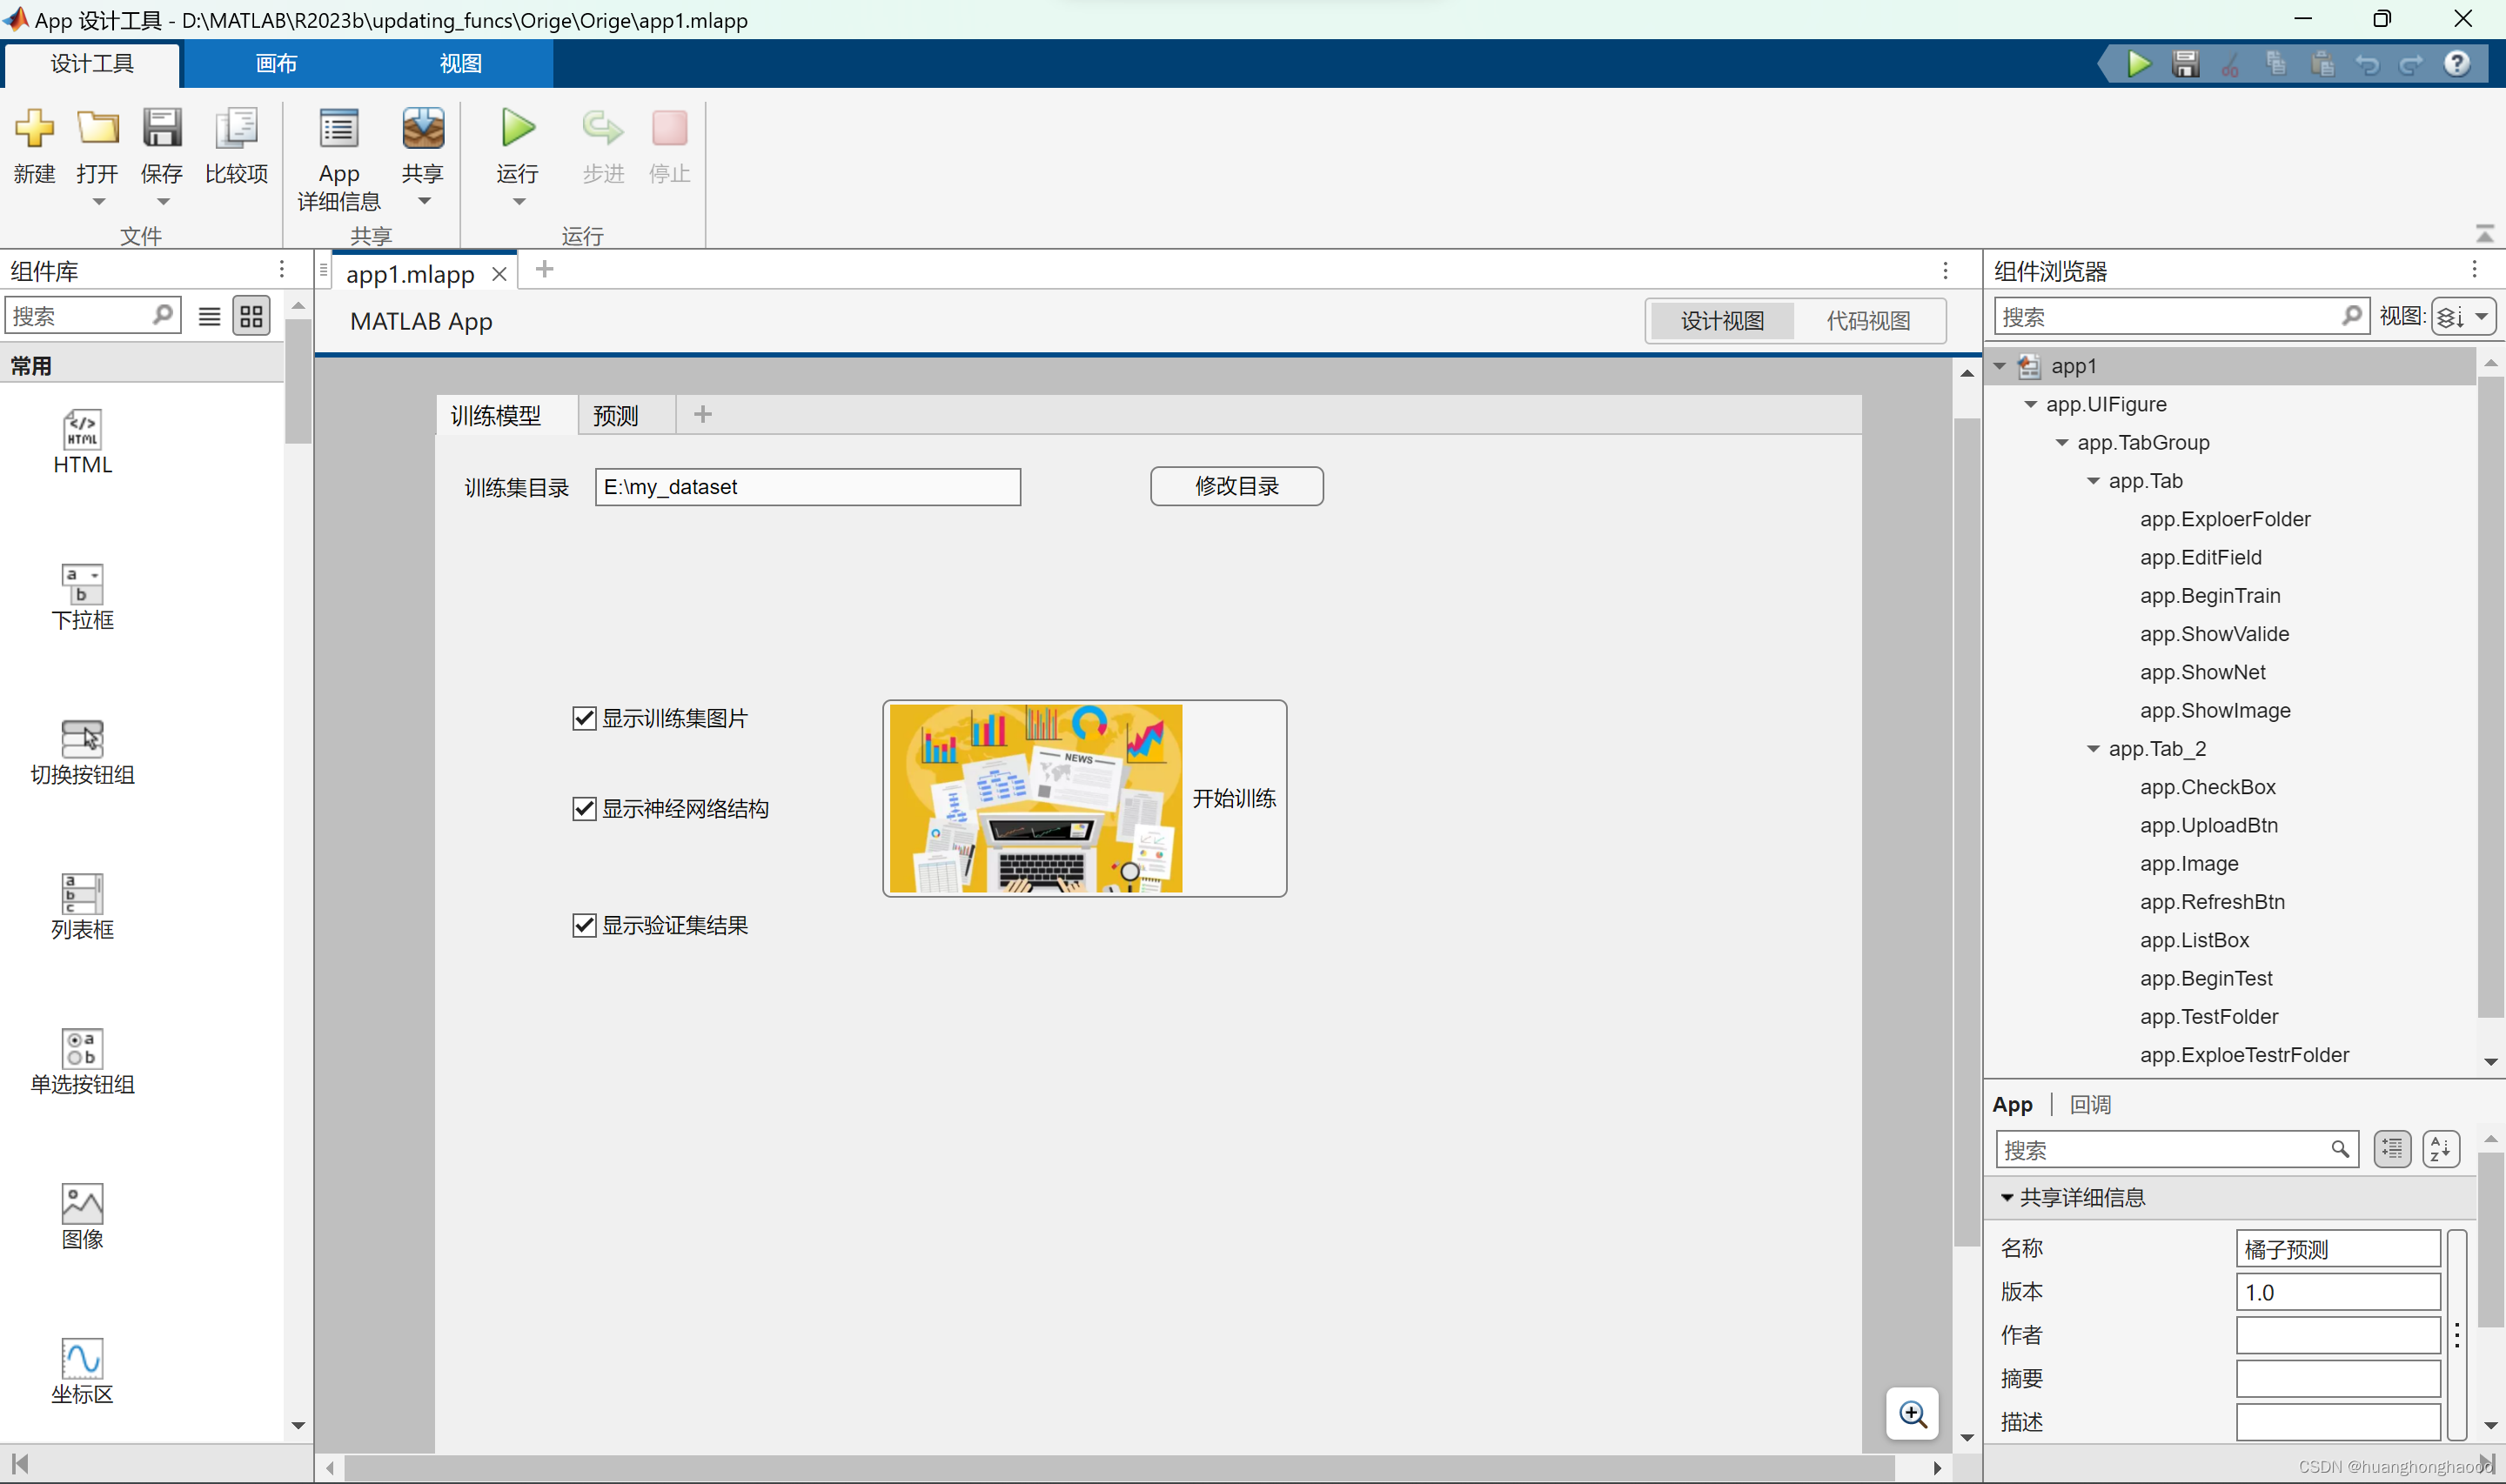Click the green Run icon in the ribbon
Viewport: 2506px width, 1484px height.
click(518, 128)
